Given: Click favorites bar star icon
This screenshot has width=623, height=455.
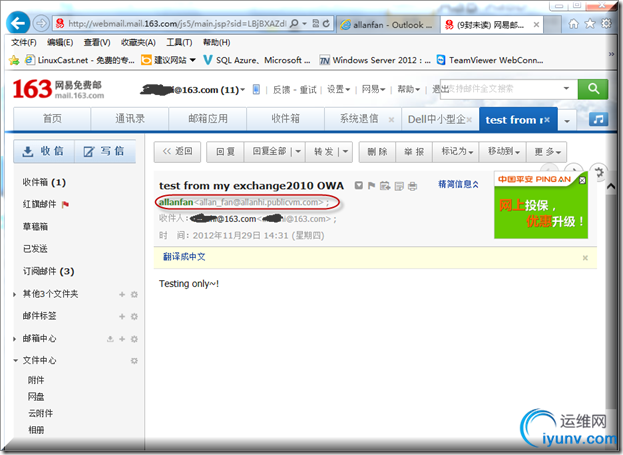Looking at the screenshot, I should pos(14,60).
